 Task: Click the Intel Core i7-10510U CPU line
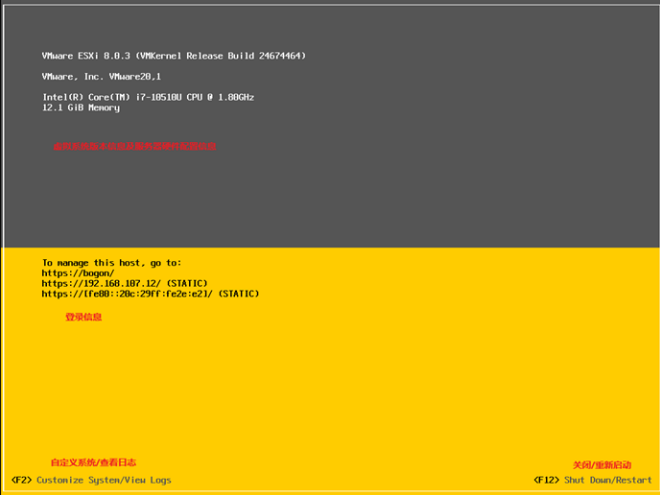pos(147,97)
